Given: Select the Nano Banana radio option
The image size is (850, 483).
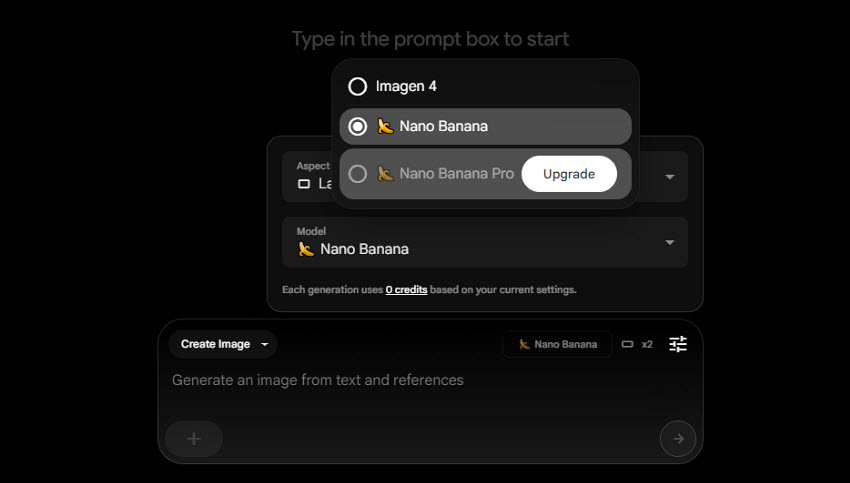Looking at the screenshot, I should coord(358,126).
